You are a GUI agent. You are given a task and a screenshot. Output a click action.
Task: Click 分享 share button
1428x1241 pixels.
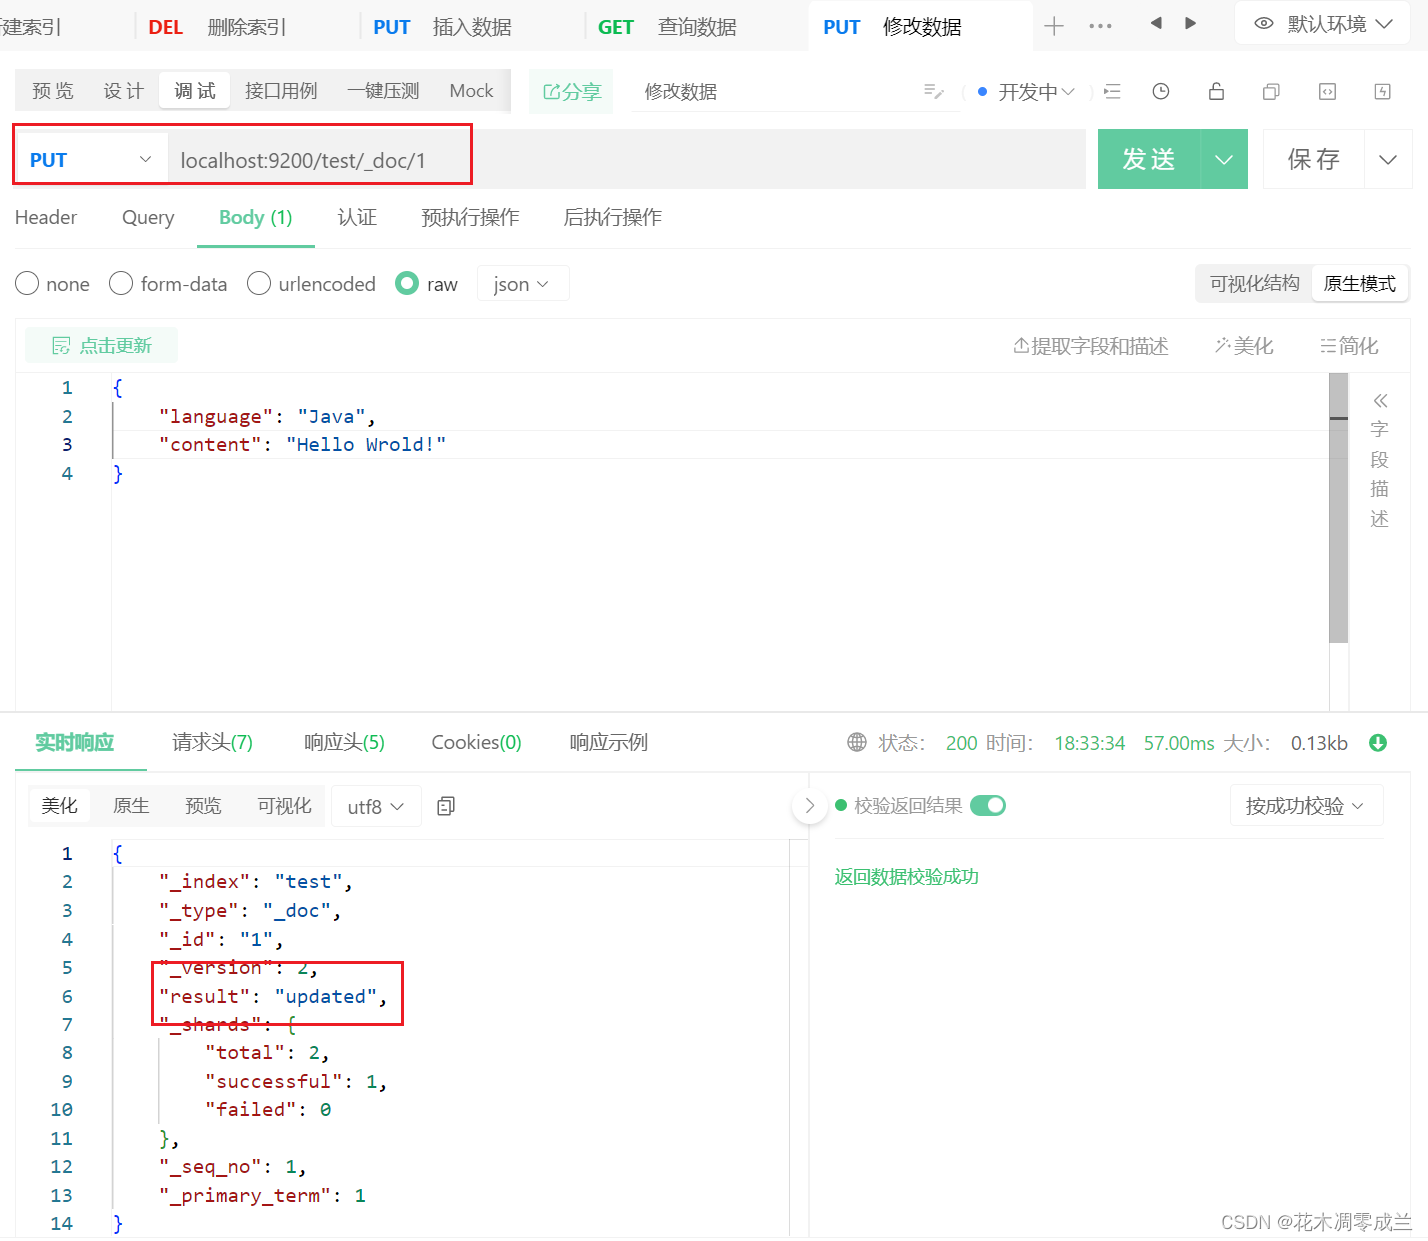[571, 92]
